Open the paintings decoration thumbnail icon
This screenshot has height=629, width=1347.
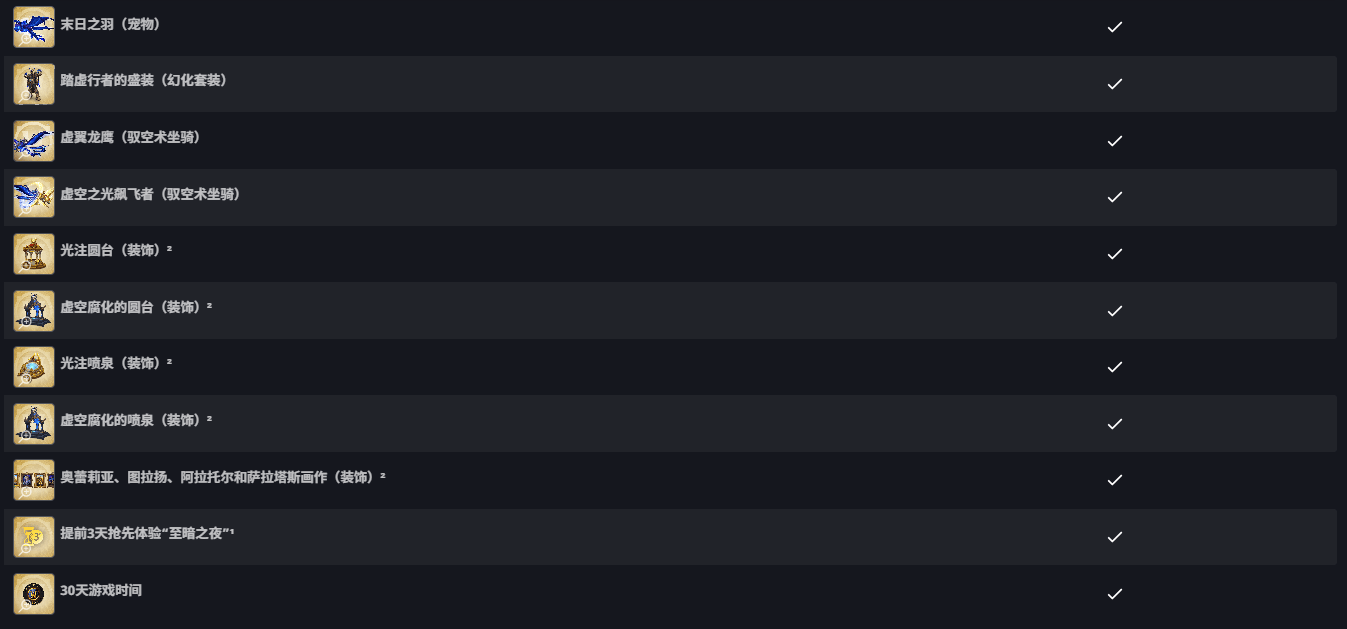click(33, 480)
